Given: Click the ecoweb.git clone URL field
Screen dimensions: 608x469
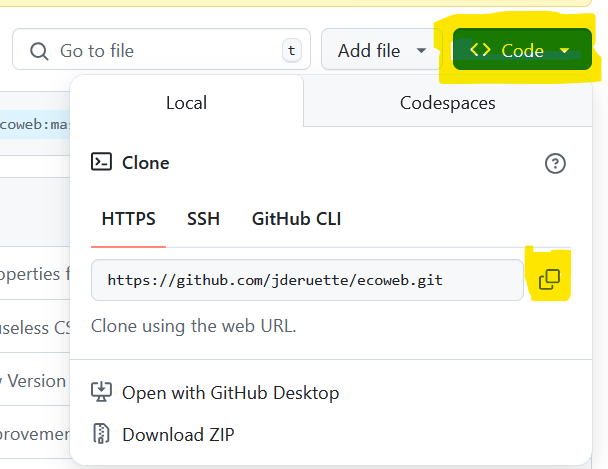Looking at the screenshot, I should pos(307,280).
